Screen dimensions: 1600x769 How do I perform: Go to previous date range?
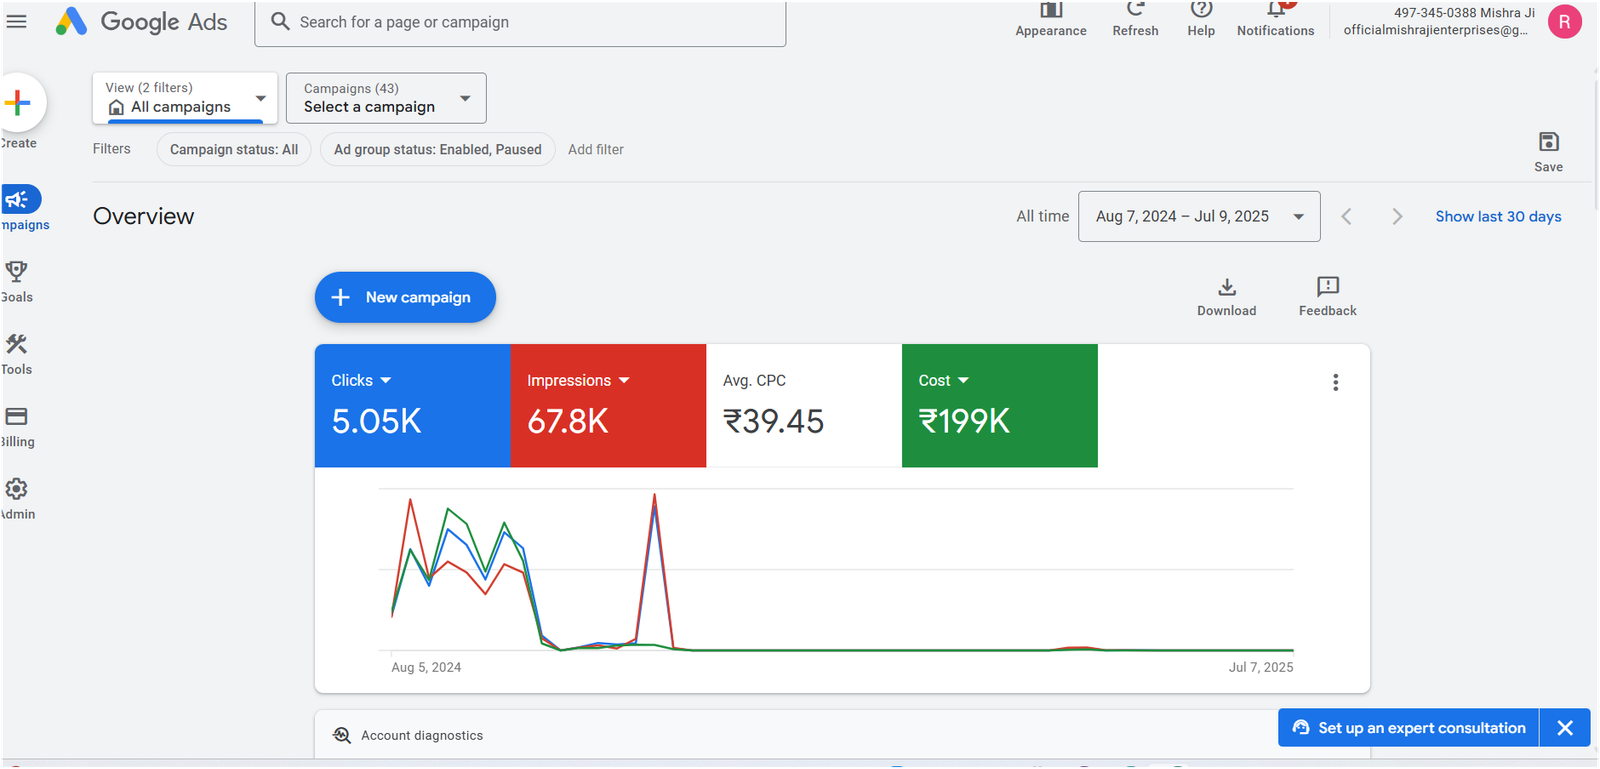coord(1346,217)
